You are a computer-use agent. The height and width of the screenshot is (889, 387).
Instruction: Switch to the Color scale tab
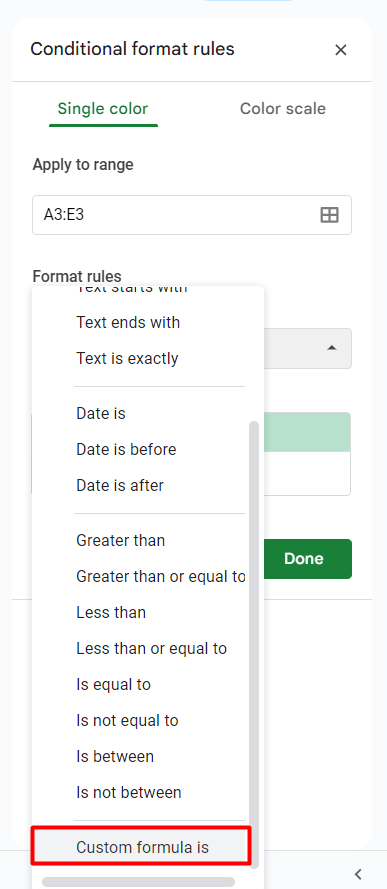283,109
